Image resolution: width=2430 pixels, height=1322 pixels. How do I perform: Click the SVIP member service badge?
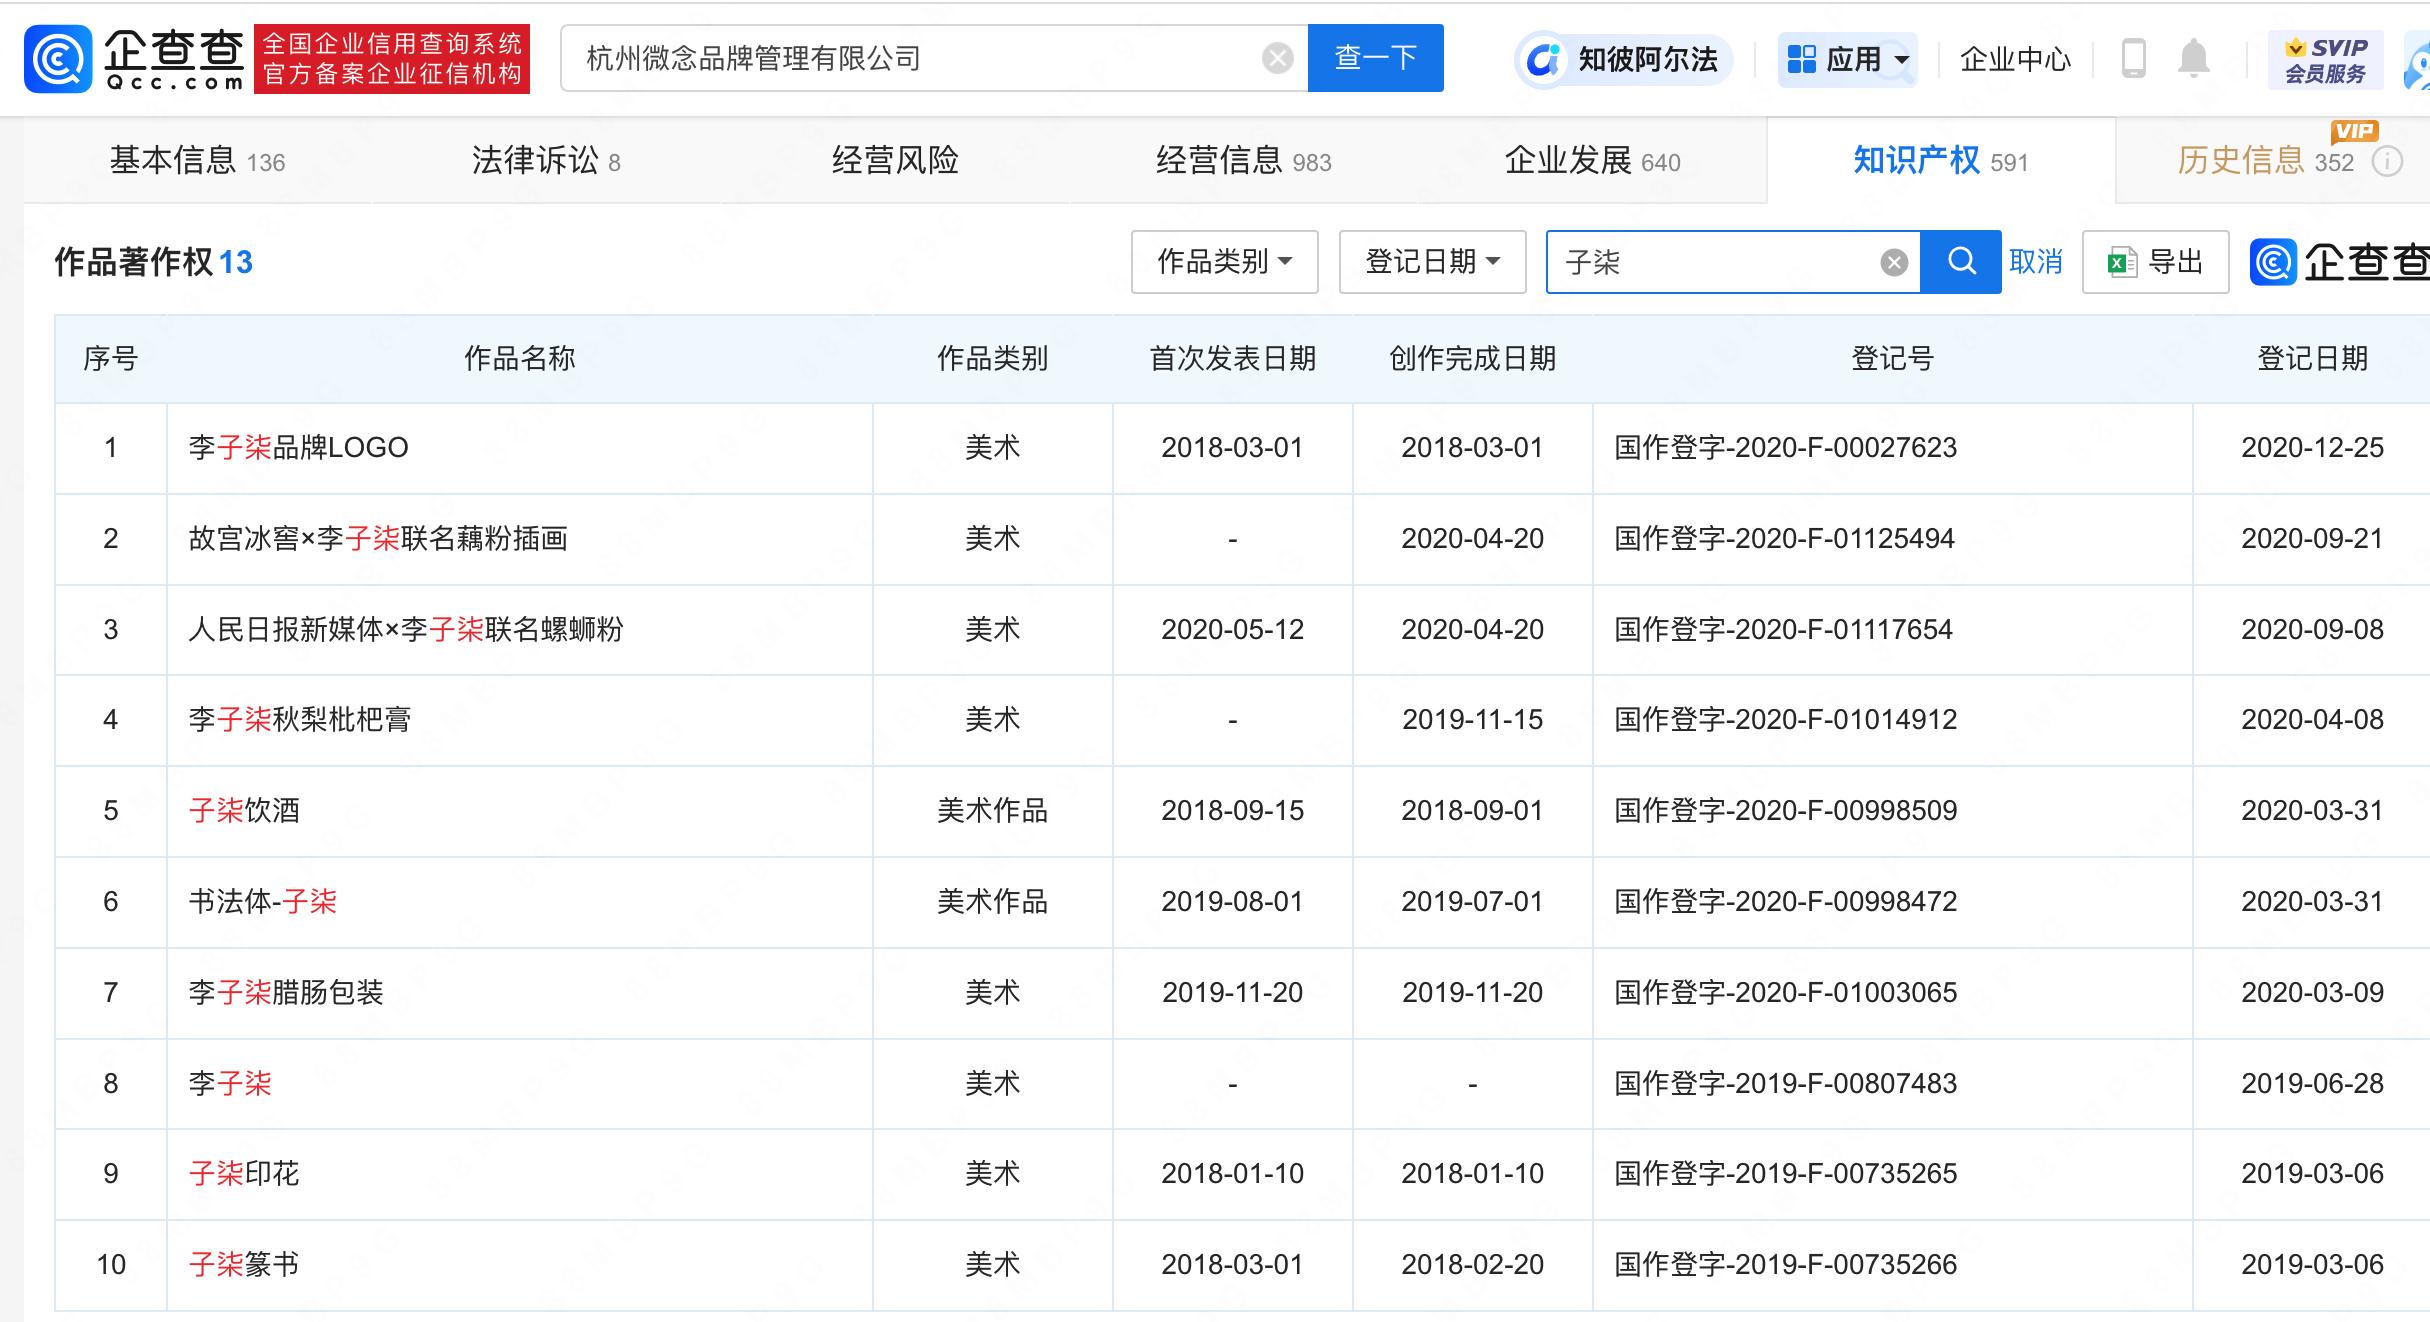point(2325,60)
